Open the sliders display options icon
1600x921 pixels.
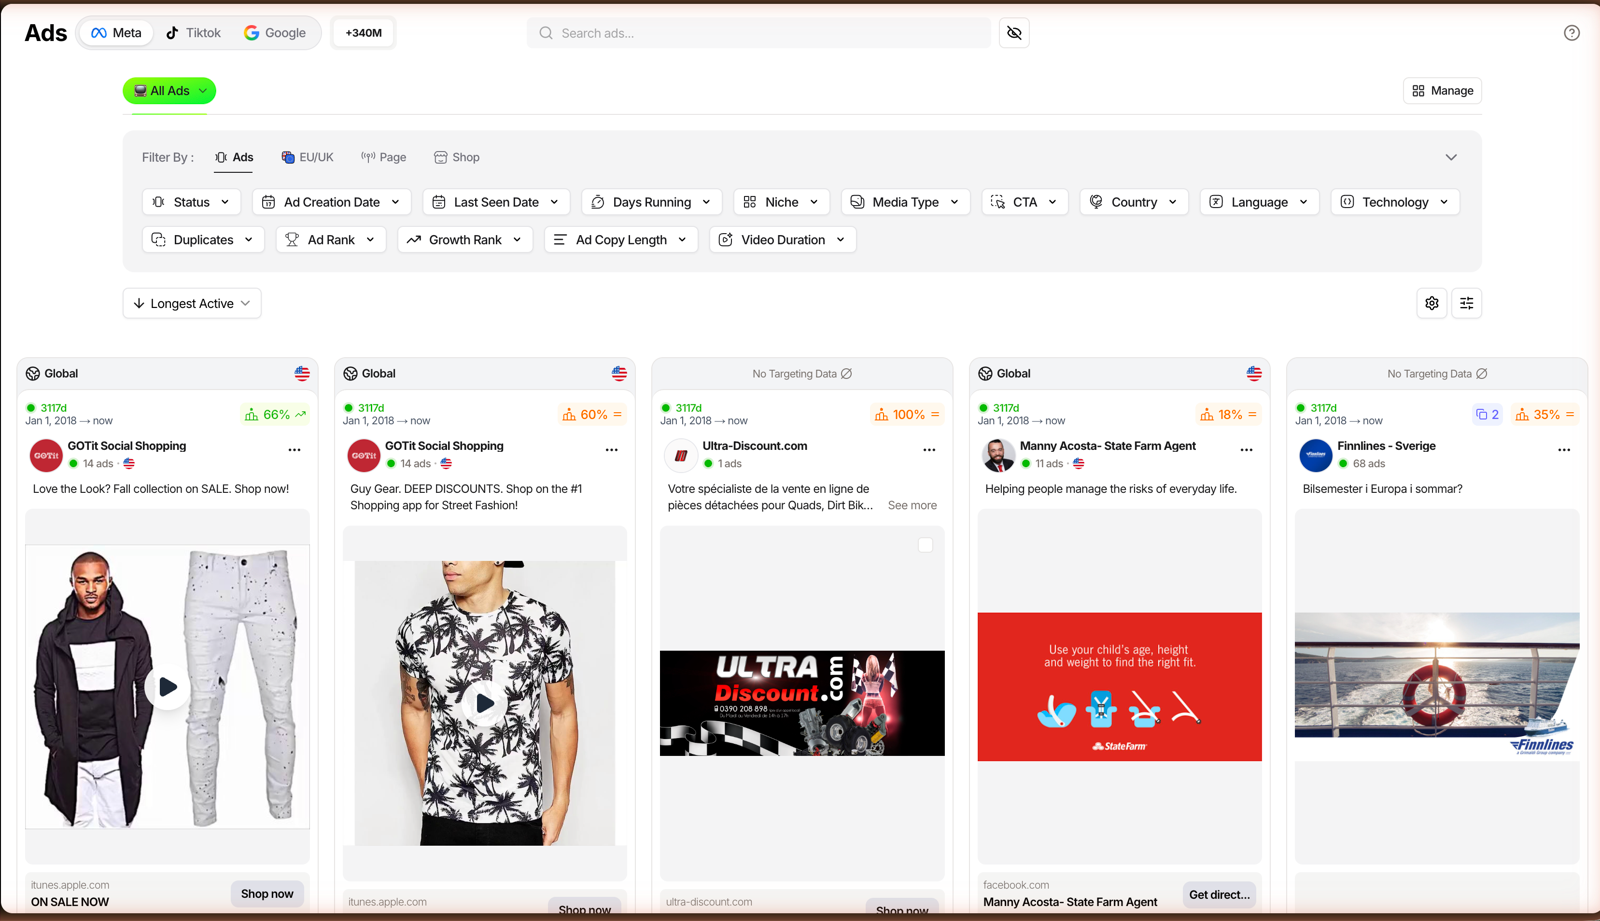[x=1466, y=303]
